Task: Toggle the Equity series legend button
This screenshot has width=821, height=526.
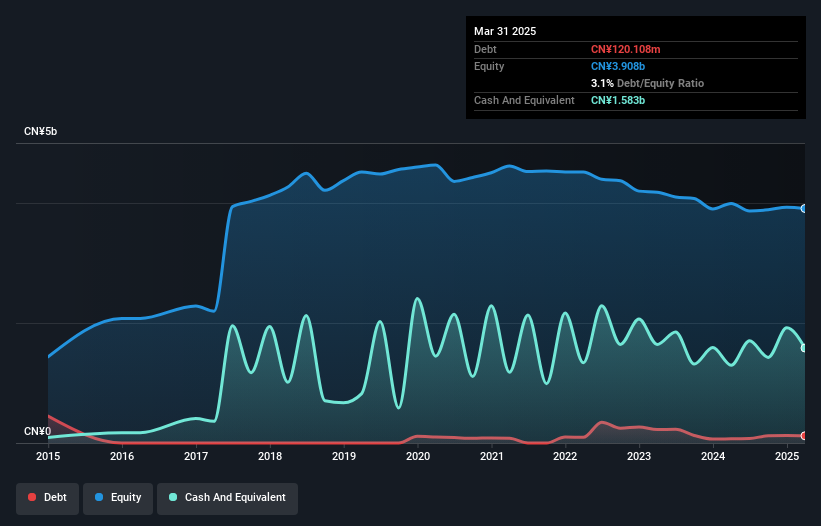Action: (118, 498)
